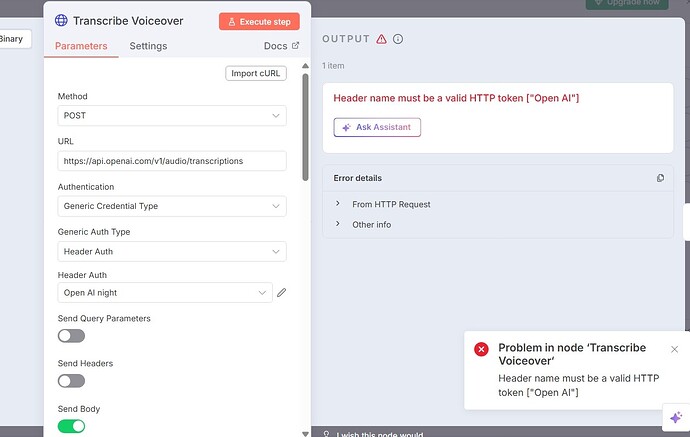Click the Execute step button

coord(259,22)
